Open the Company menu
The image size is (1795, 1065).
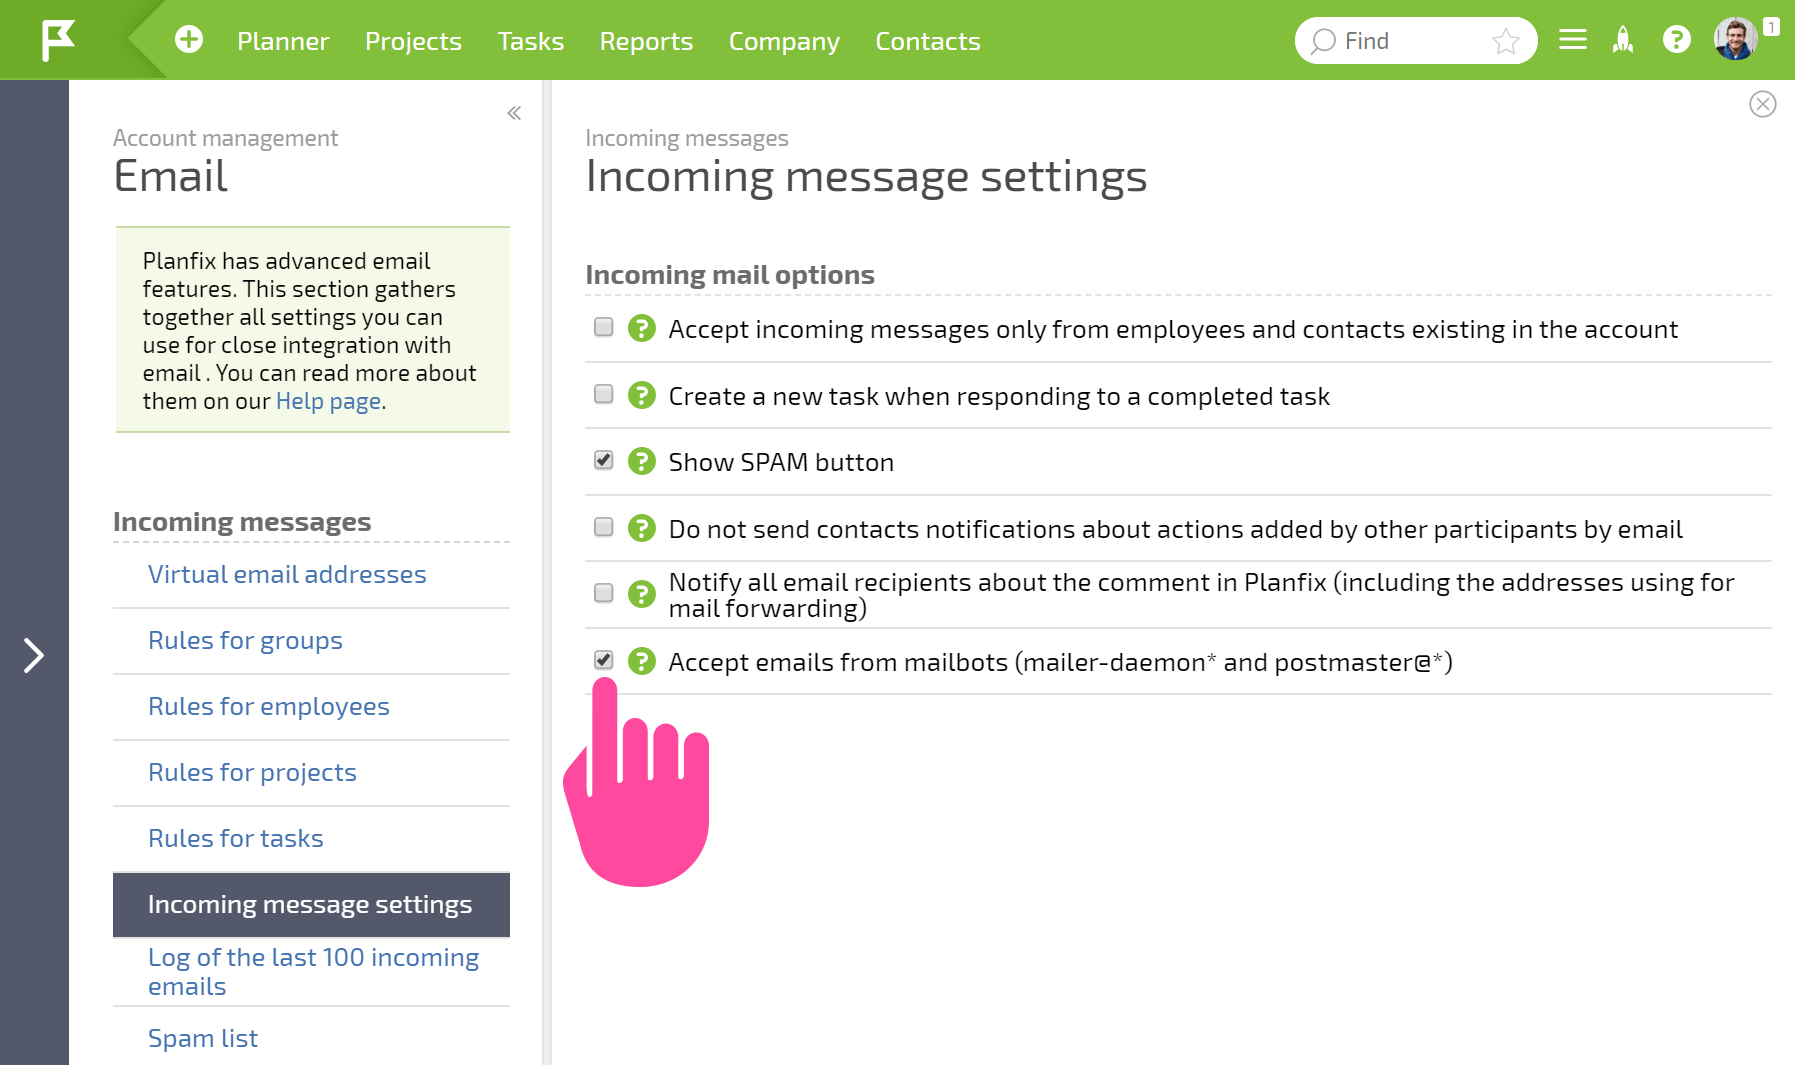point(784,41)
